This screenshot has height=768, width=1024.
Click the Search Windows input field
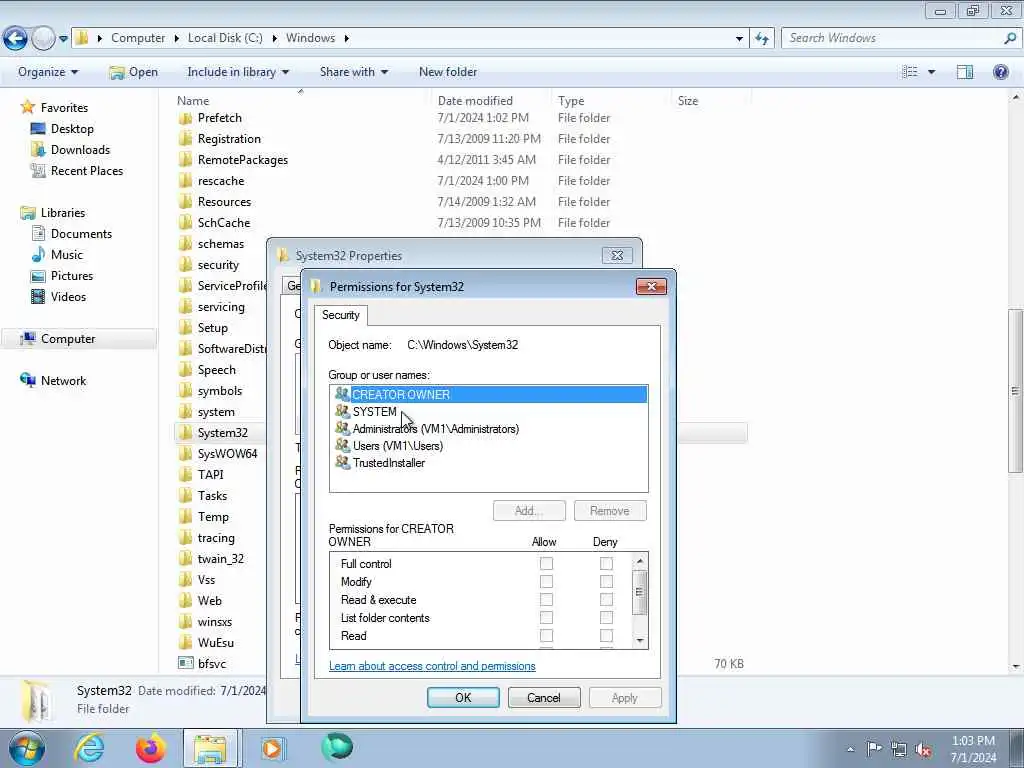(893, 38)
